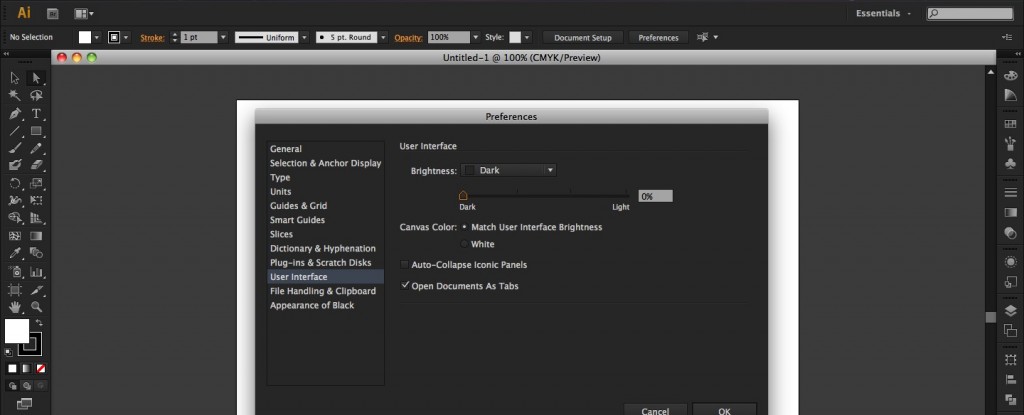Uncheck Open Documents As Tabs
Viewport: 1024px width, 415px height.
tap(405, 286)
